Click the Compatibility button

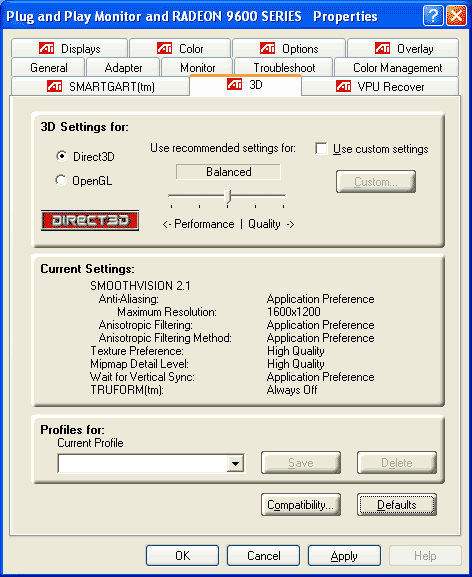(301, 505)
